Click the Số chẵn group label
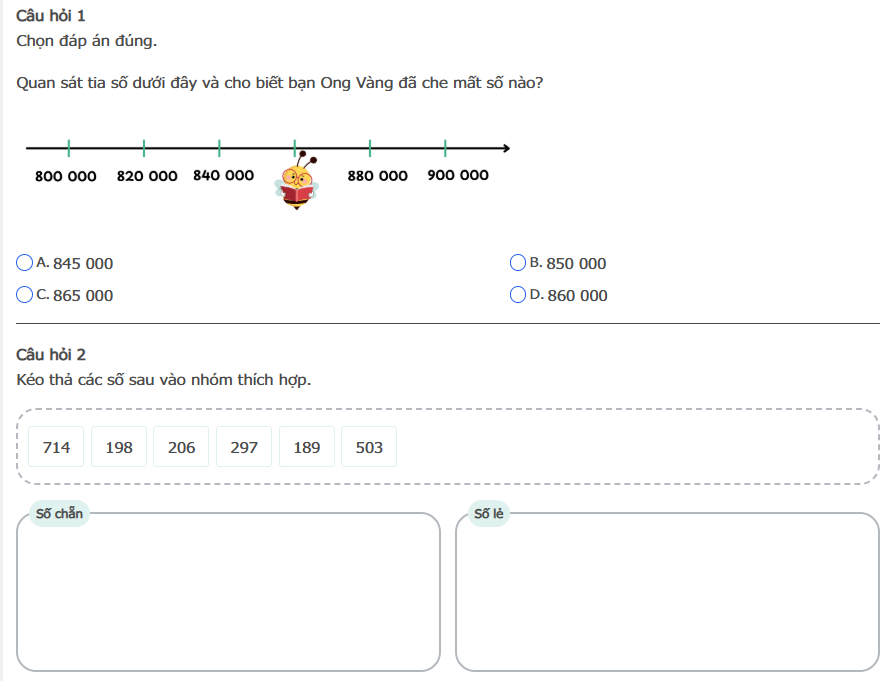The image size is (890, 681). click(x=59, y=514)
